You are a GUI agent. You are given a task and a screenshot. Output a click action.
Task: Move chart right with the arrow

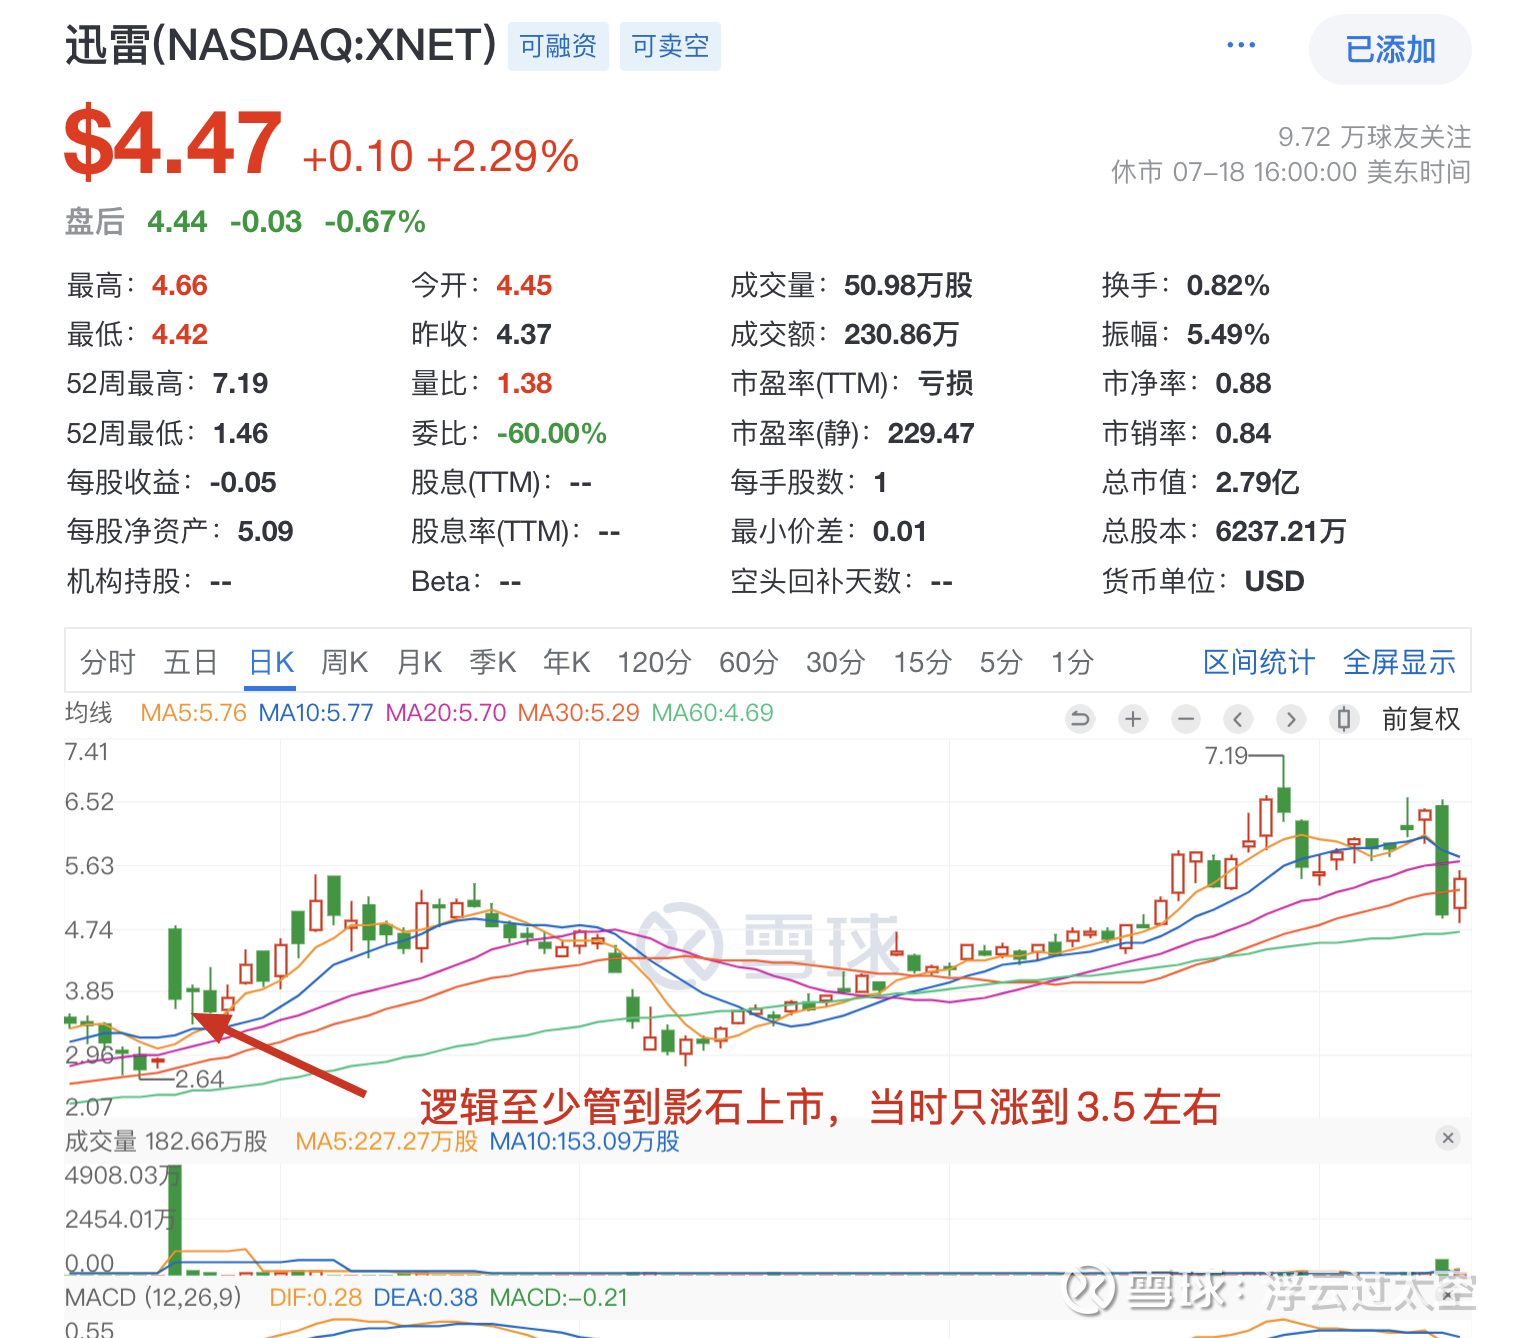click(1291, 718)
